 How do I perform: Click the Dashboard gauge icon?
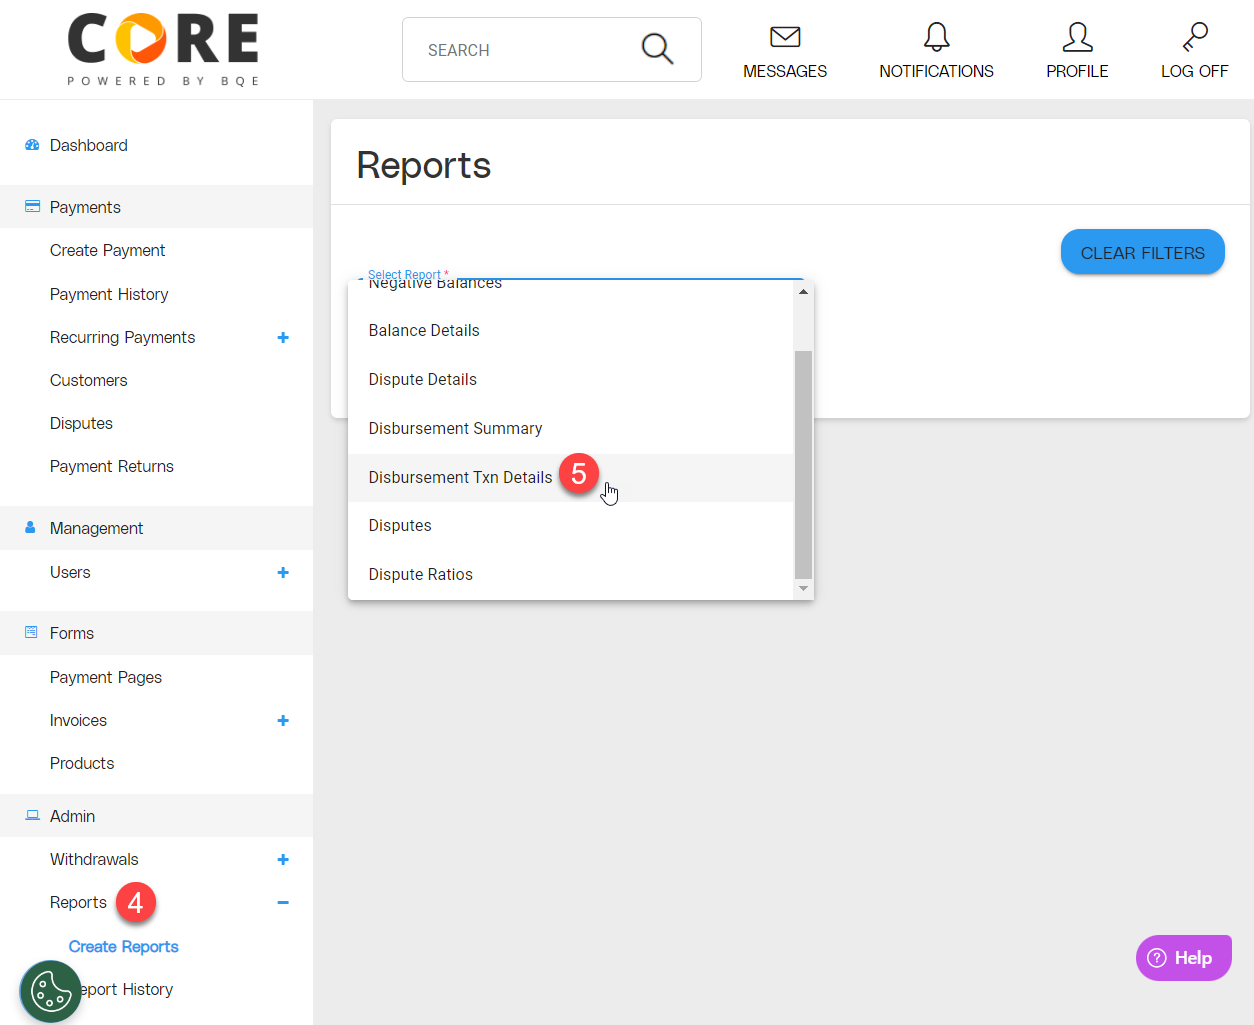point(30,144)
